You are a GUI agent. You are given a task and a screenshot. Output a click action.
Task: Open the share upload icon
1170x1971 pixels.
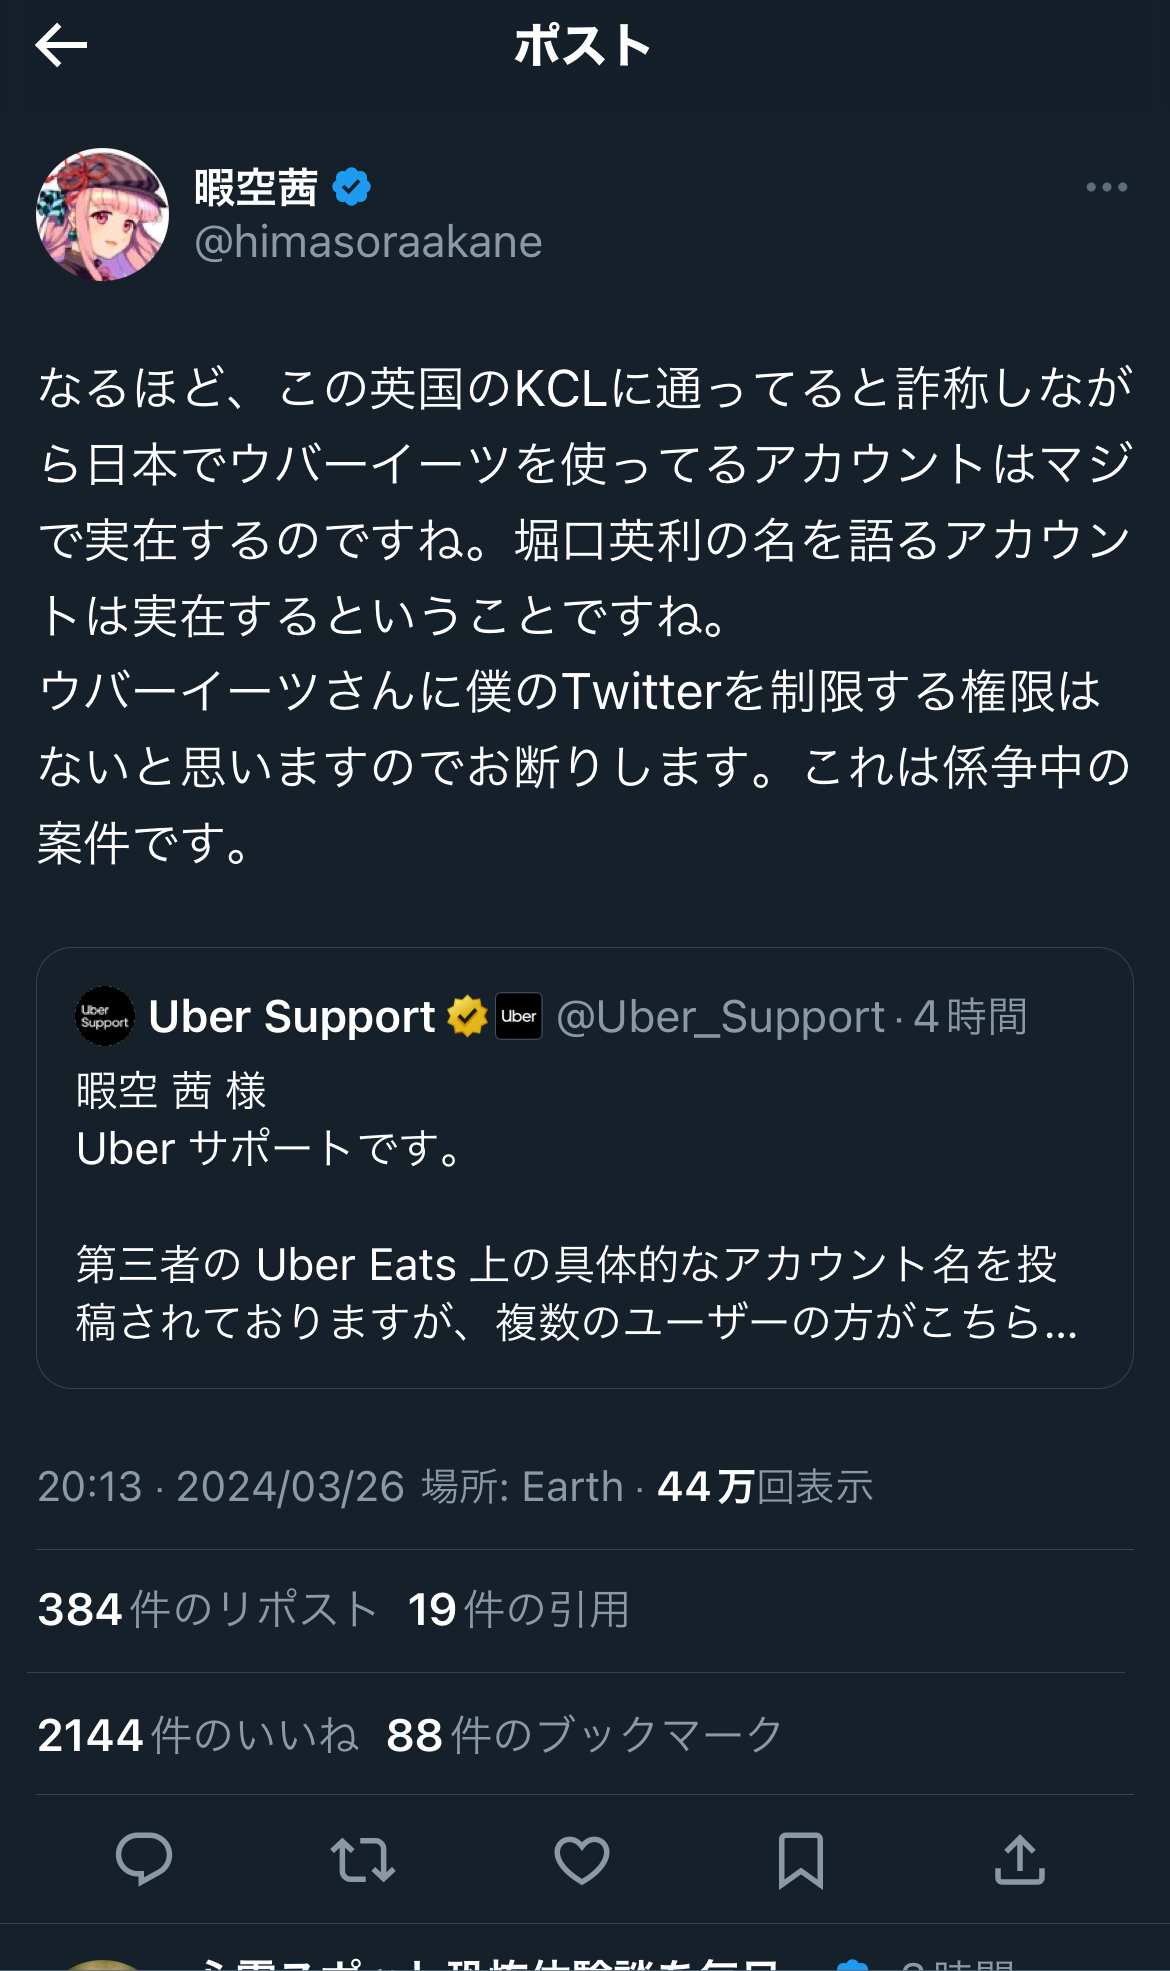1020,1860
